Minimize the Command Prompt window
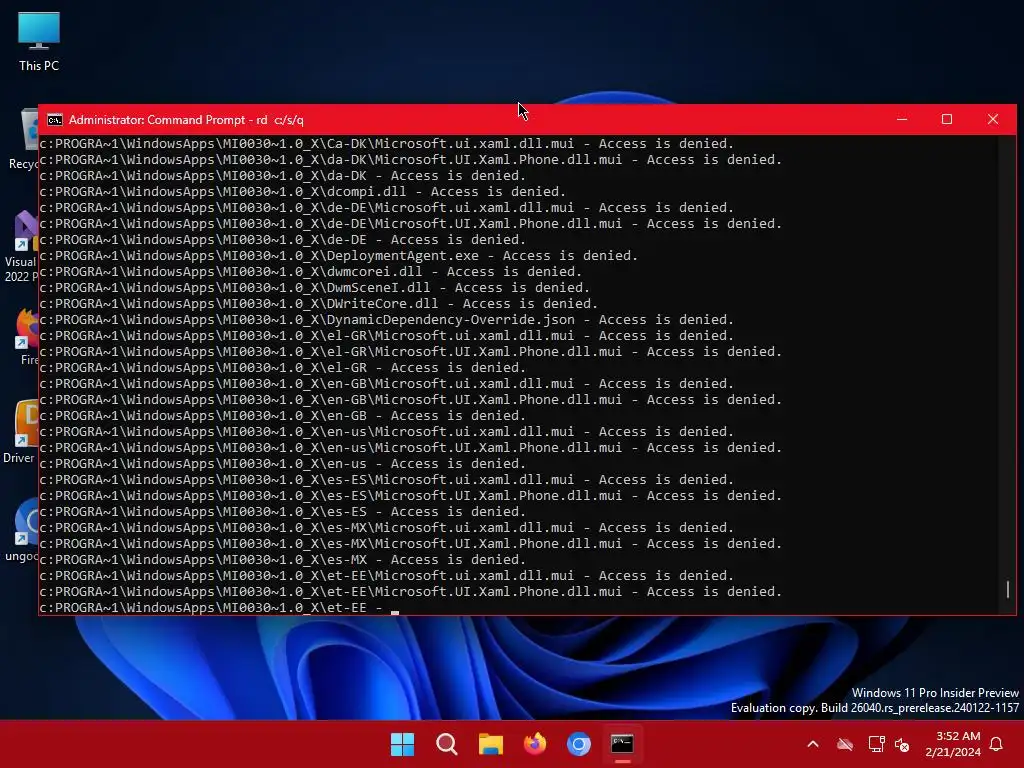Image resolution: width=1024 pixels, height=768 pixels. 902,120
